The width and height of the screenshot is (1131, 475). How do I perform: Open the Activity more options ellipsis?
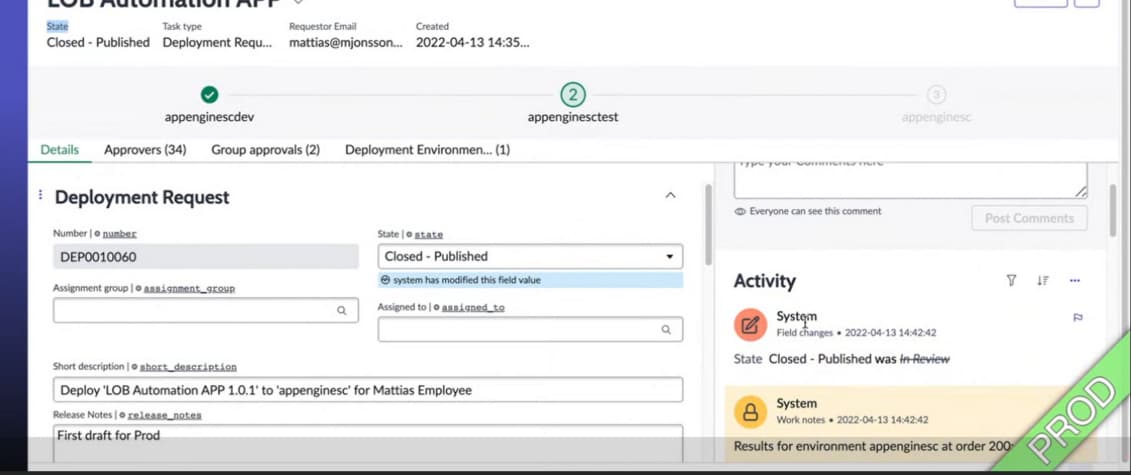pos(1075,280)
